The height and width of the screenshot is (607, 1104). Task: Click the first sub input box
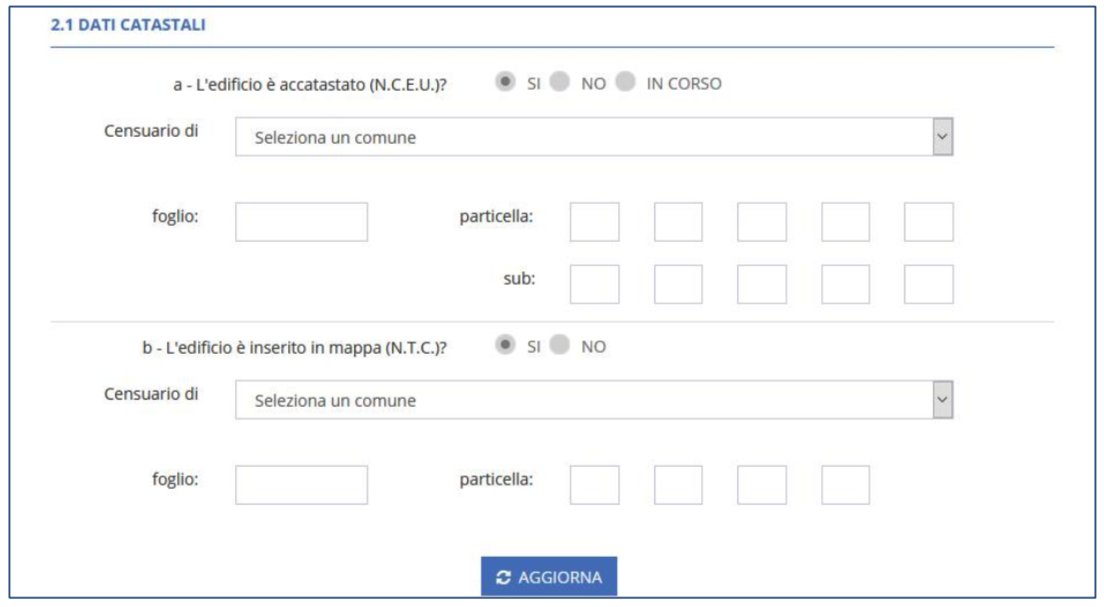click(x=594, y=284)
